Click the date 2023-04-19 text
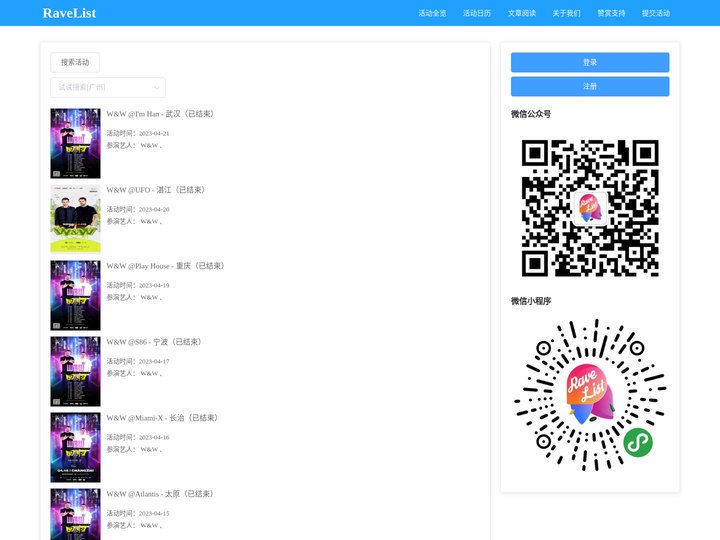The height and width of the screenshot is (540, 720). tap(154, 286)
